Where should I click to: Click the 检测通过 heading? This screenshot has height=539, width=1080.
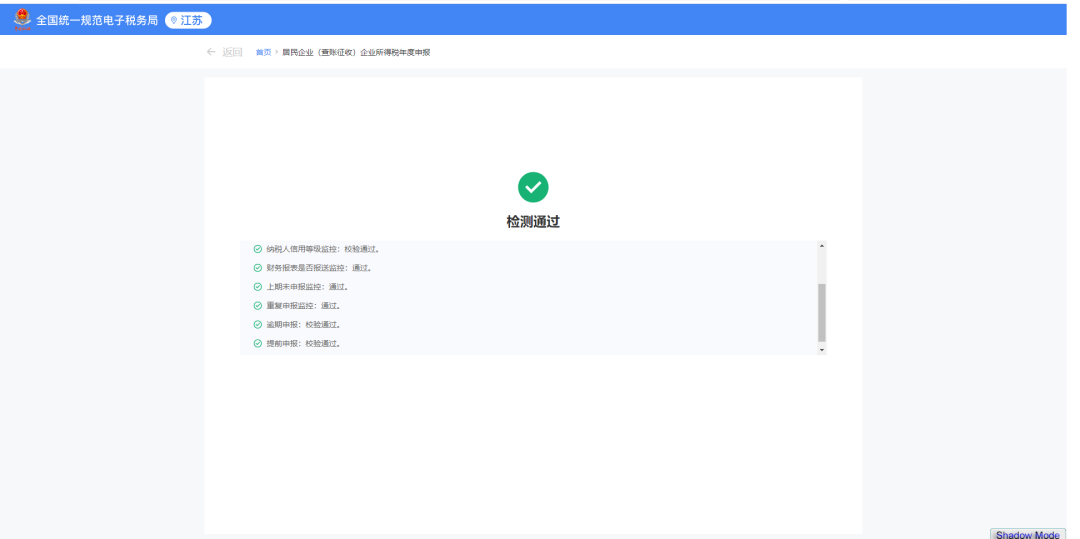coord(533,222)
